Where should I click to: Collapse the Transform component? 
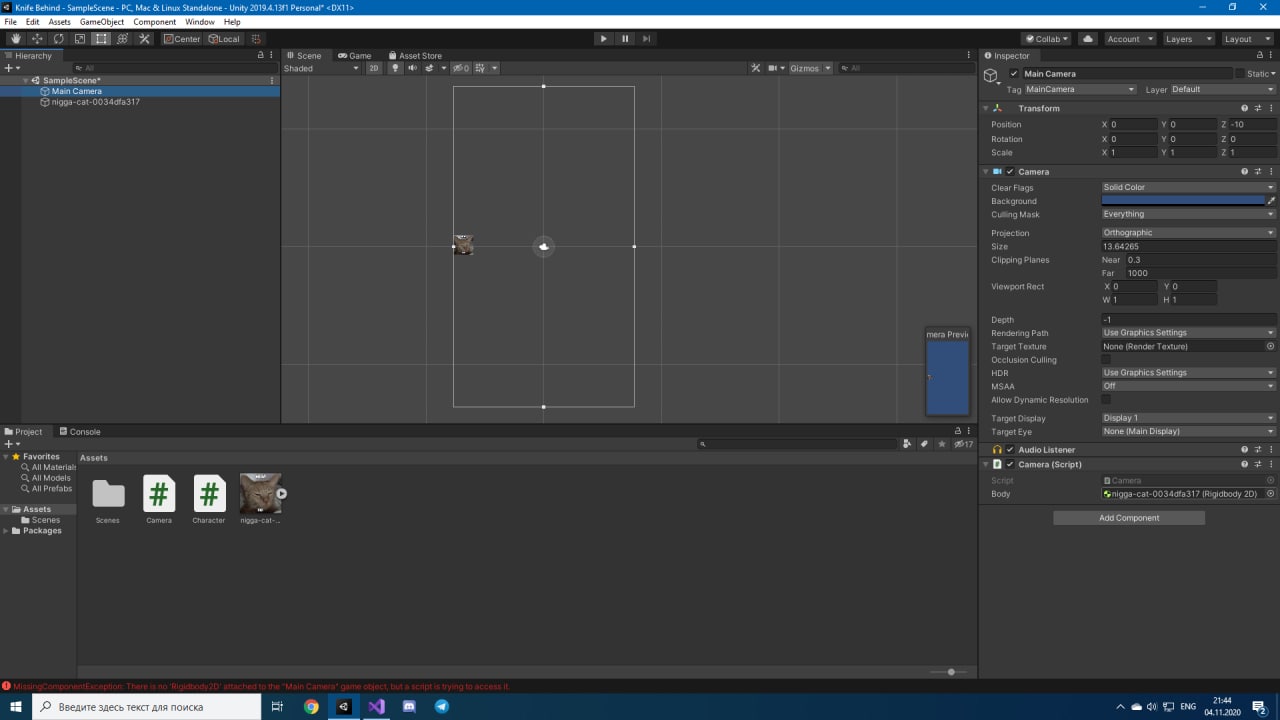coord(986,108)
